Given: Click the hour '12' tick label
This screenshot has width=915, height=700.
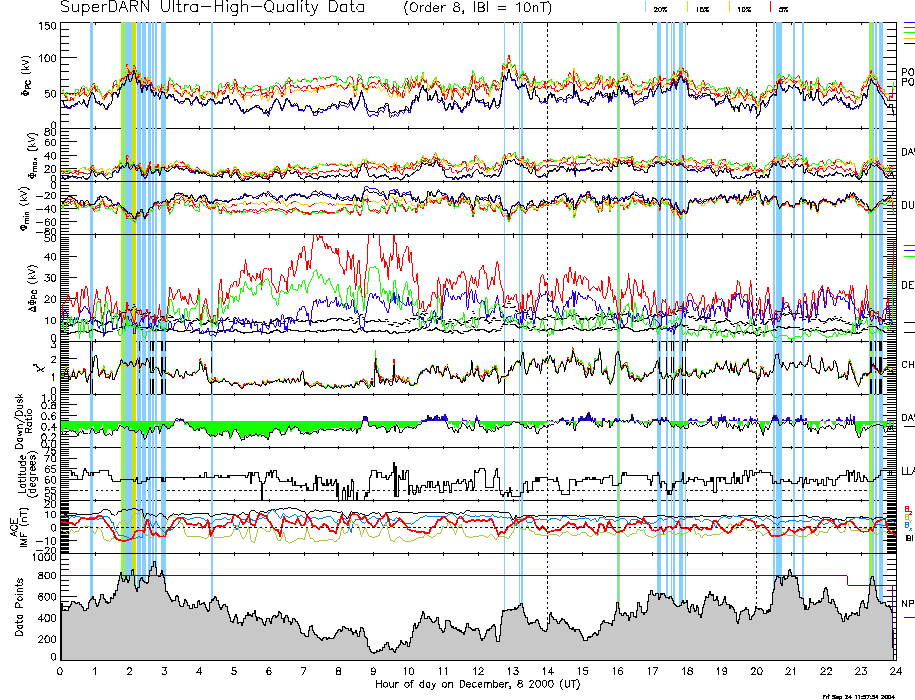Looking at the screenshot, I should [478, 671].
